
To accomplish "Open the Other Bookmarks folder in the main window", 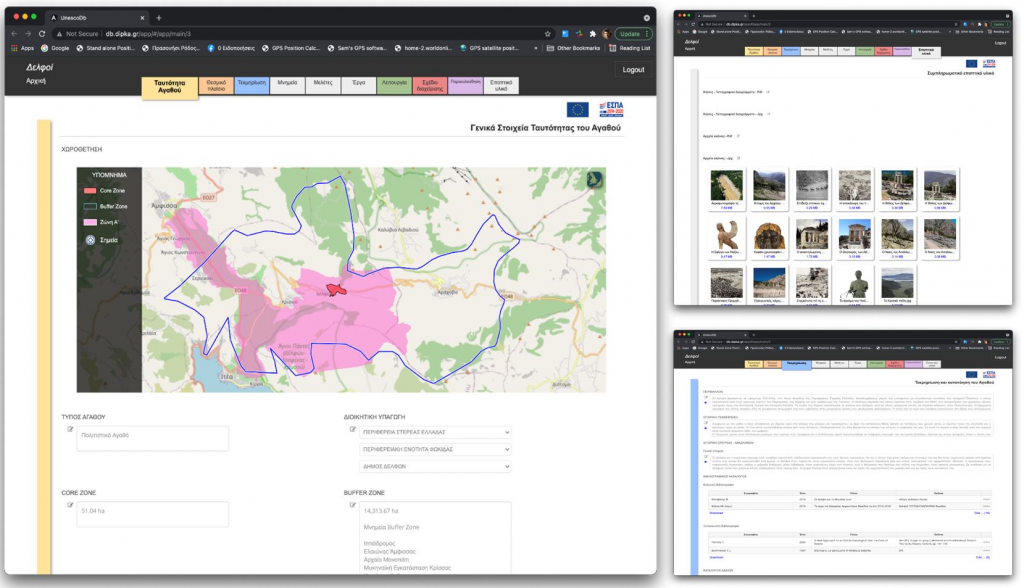I will (x=573, y=48).
